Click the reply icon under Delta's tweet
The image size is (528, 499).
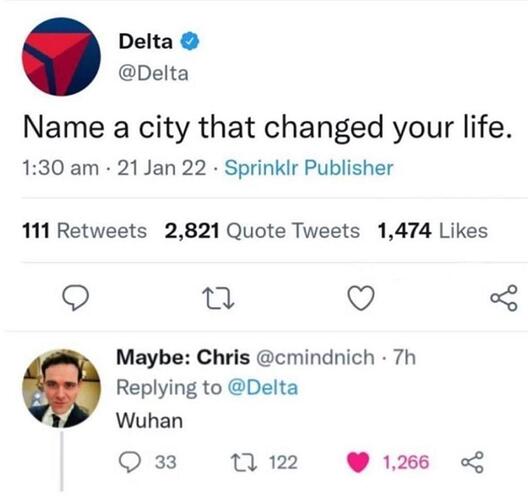pyautogui.click(x=76, y=298)
